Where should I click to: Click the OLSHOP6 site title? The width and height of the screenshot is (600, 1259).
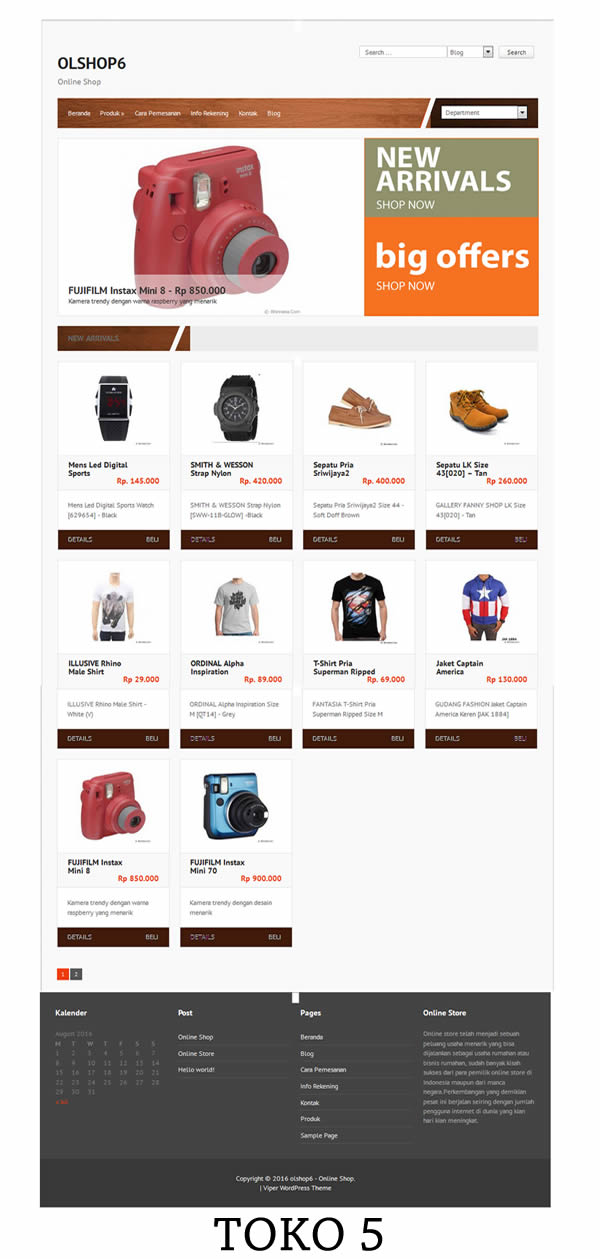[x=92, y=63]
